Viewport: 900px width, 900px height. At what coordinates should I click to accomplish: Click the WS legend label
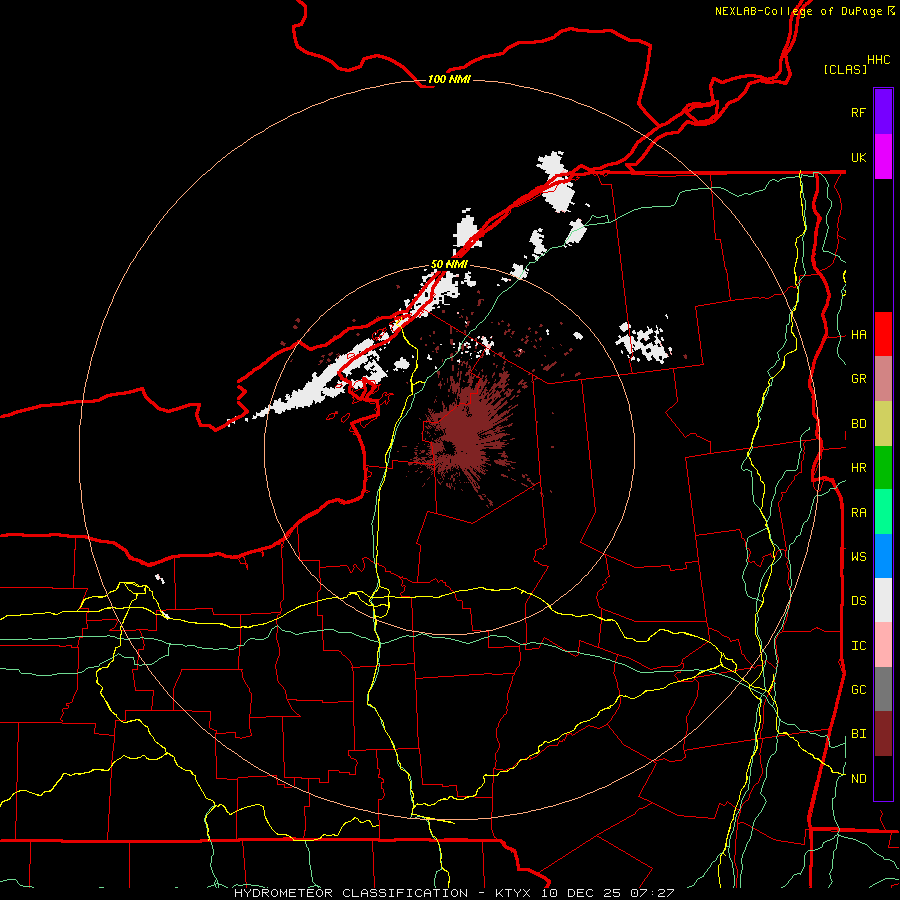coord(858,556)
